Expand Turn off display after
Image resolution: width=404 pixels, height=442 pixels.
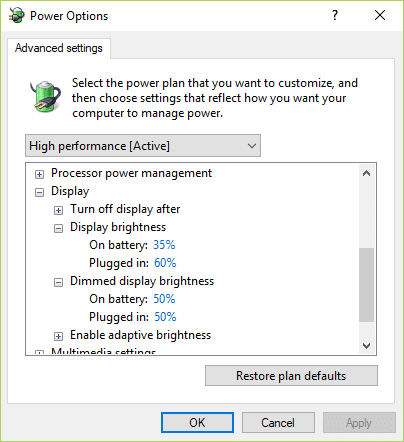coord(58,210)
